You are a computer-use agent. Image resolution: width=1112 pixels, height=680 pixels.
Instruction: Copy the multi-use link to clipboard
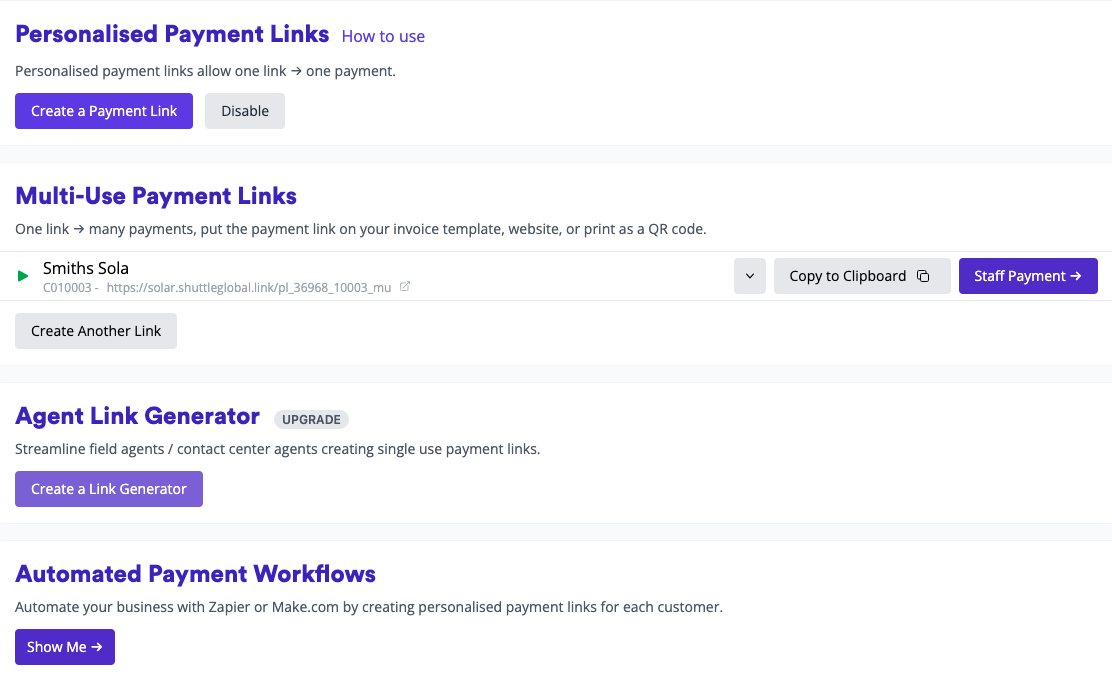(862, 276)
